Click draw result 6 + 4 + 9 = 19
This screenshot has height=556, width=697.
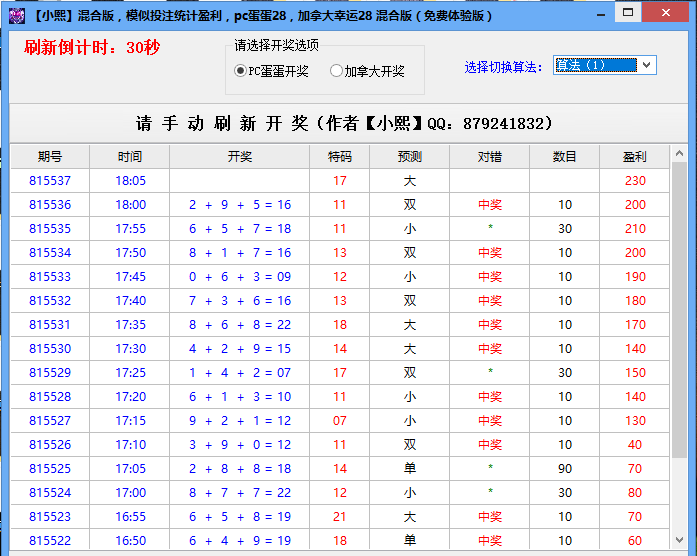tap(240, 541)
